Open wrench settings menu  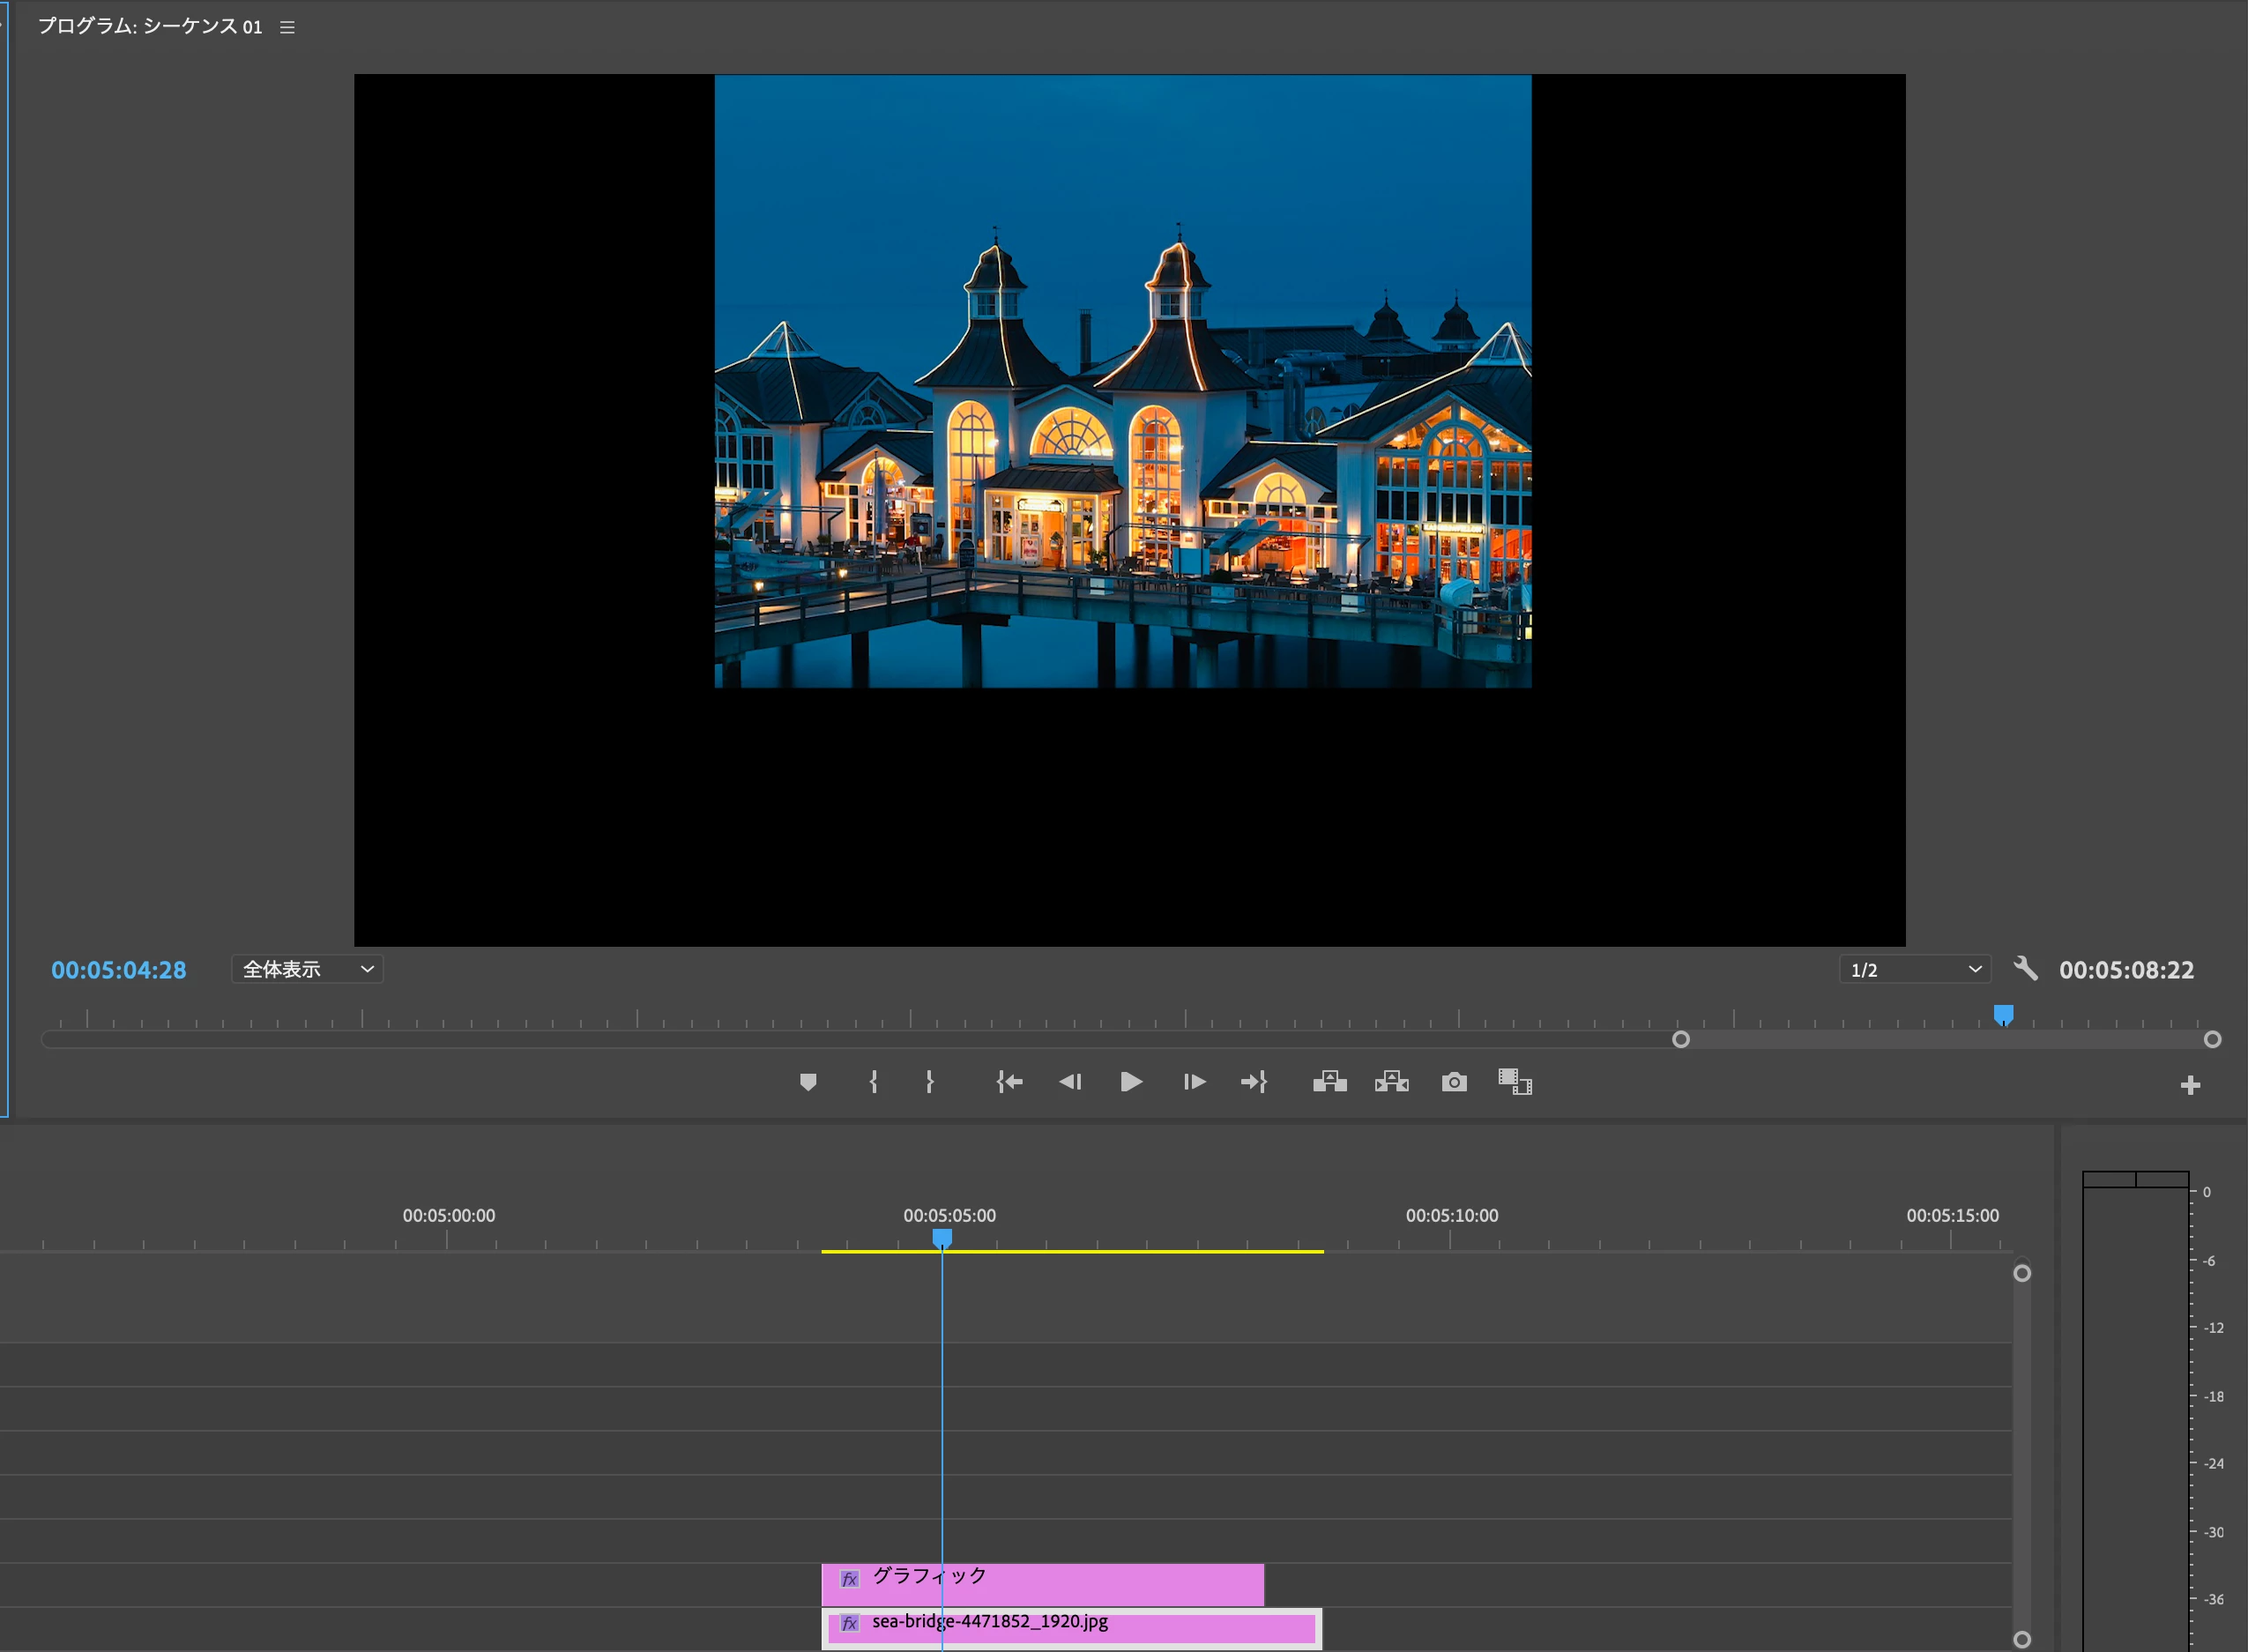[x=2025, y=969]
